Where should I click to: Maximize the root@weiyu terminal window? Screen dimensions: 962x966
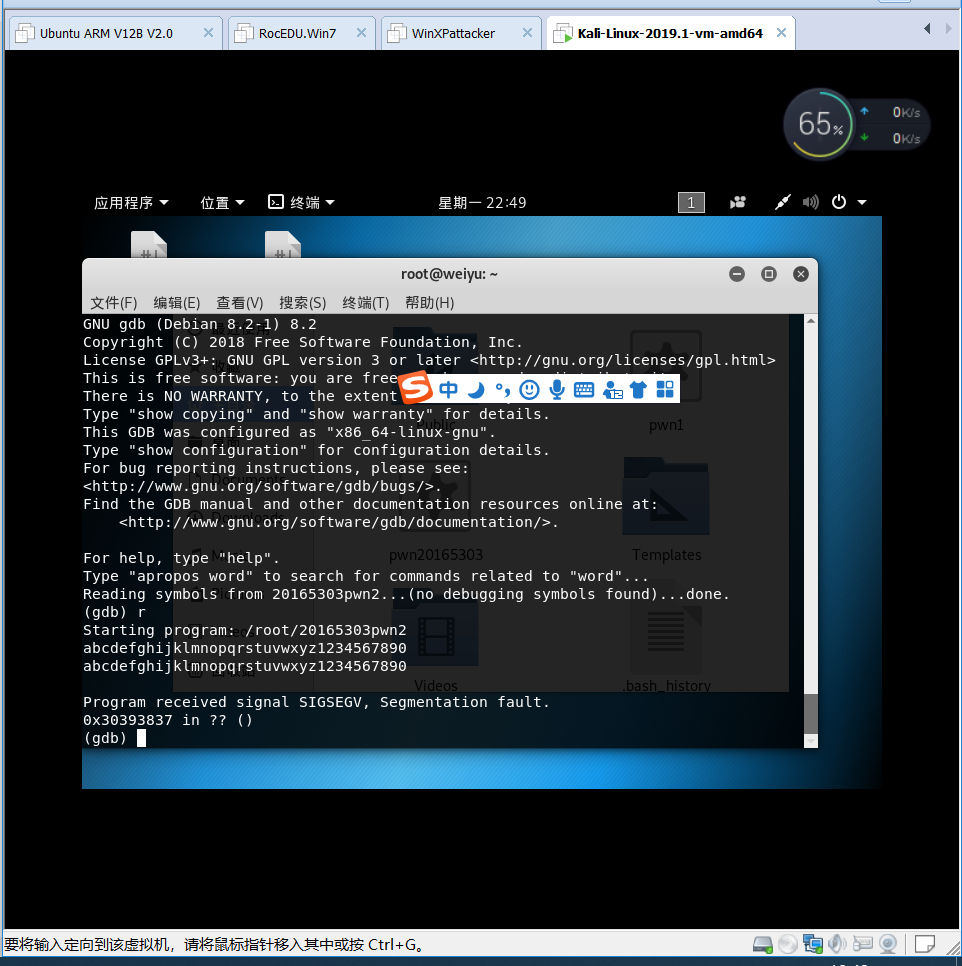[x=769, y=274]
